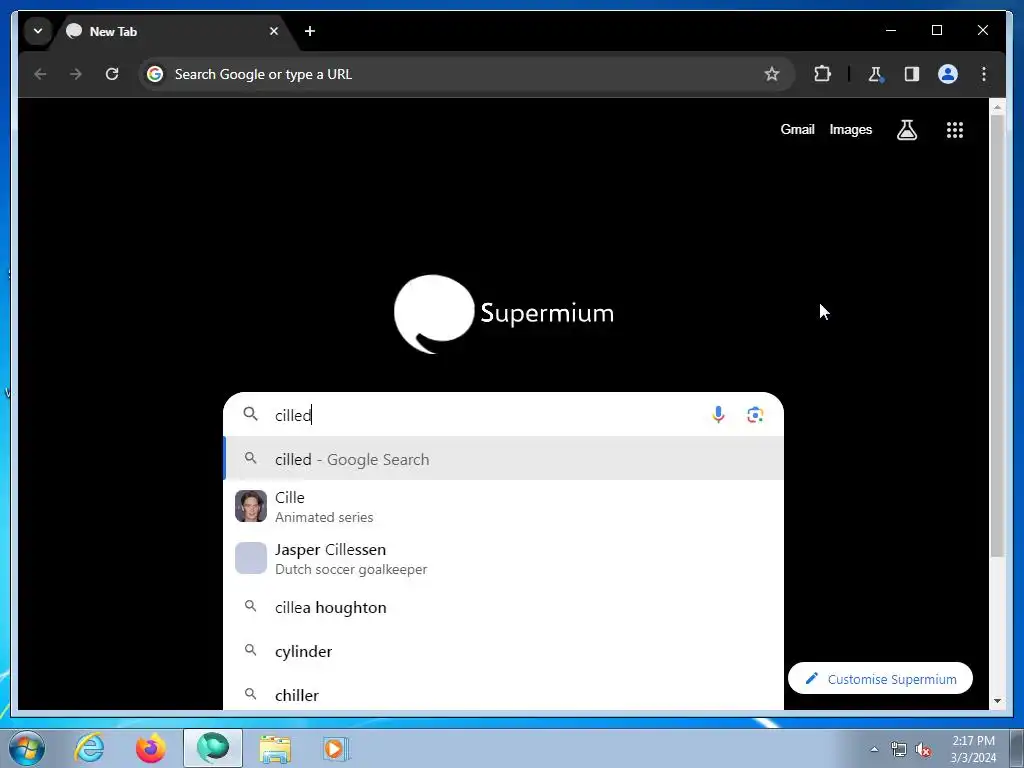The width and height of the screenshot is (1024, 768).
Task: Click Customise Supermium button
Action: (x=880, y=679)
